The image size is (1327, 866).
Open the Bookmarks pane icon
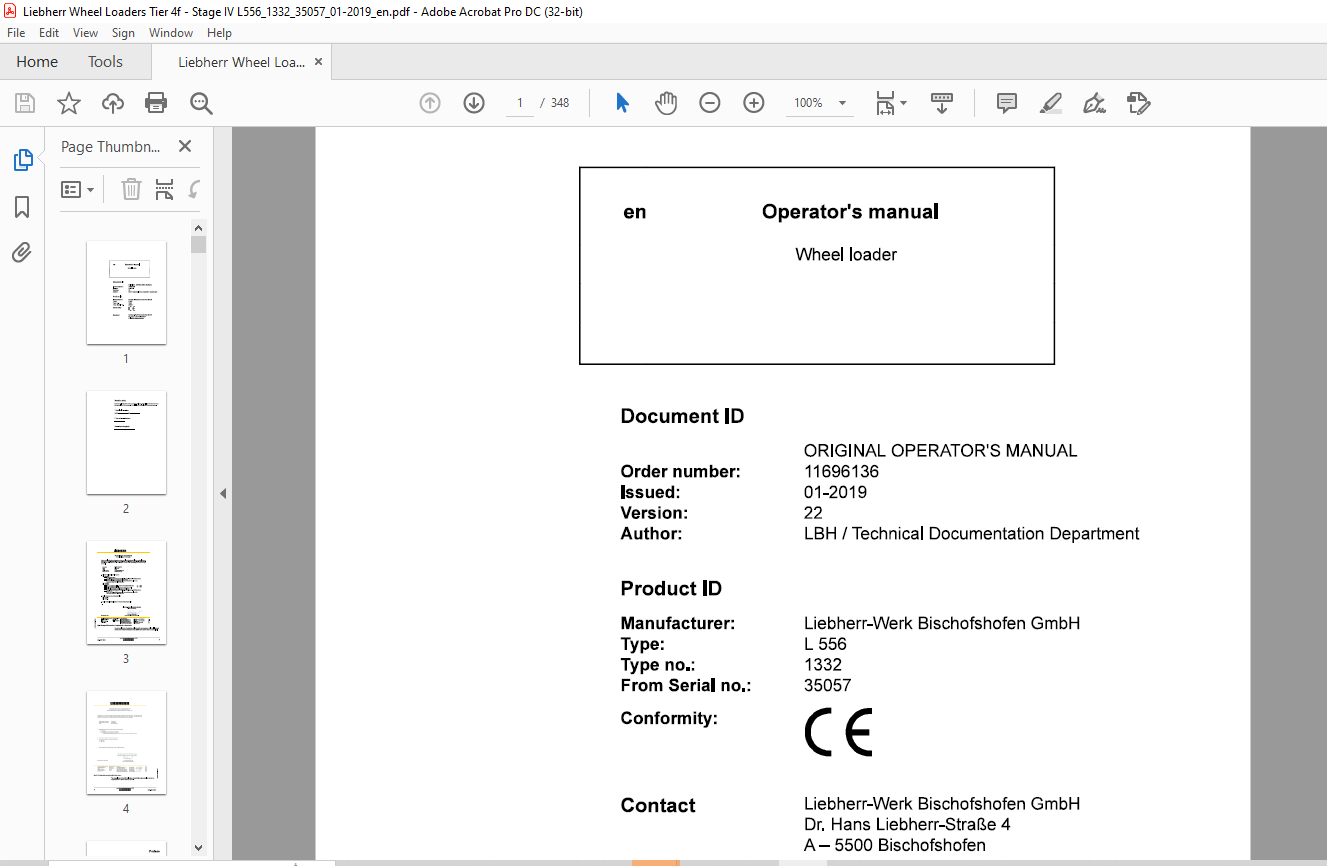click(x=22, y=207)
